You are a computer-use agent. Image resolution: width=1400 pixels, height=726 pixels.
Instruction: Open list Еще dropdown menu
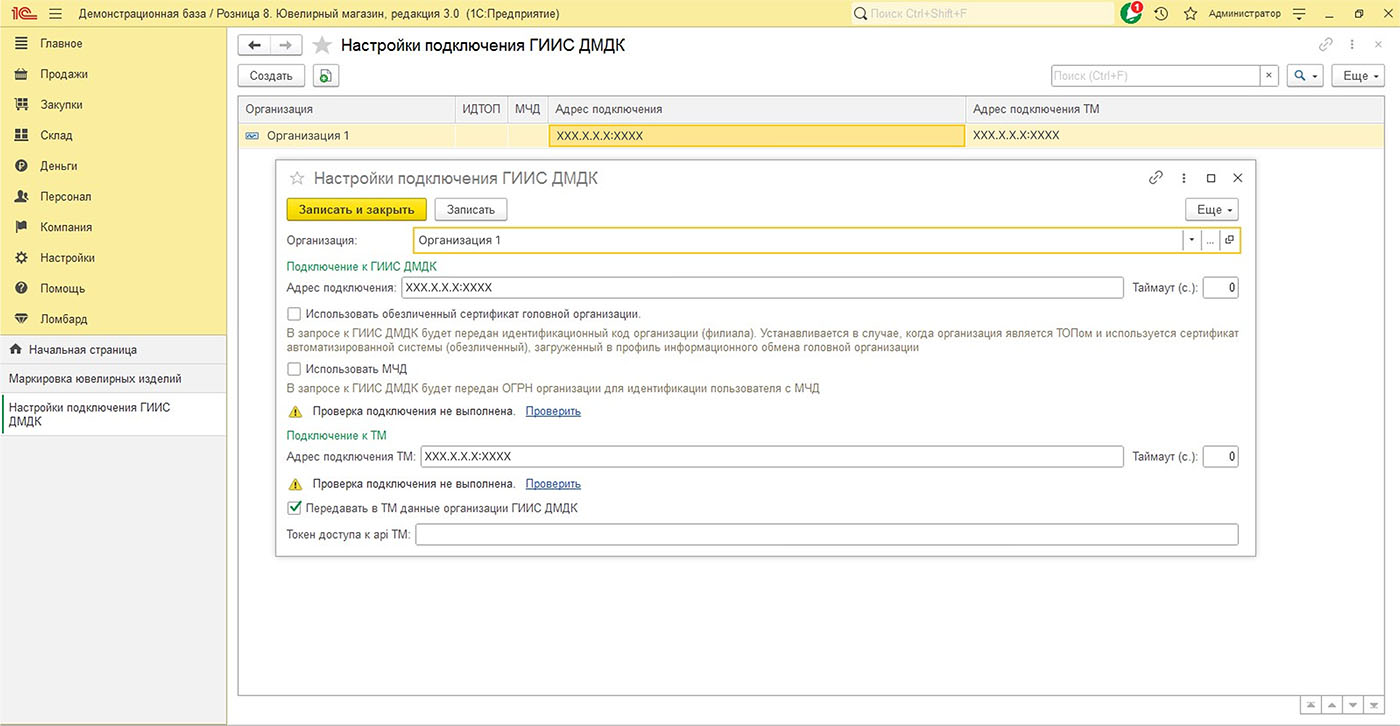pos(1359,76)
